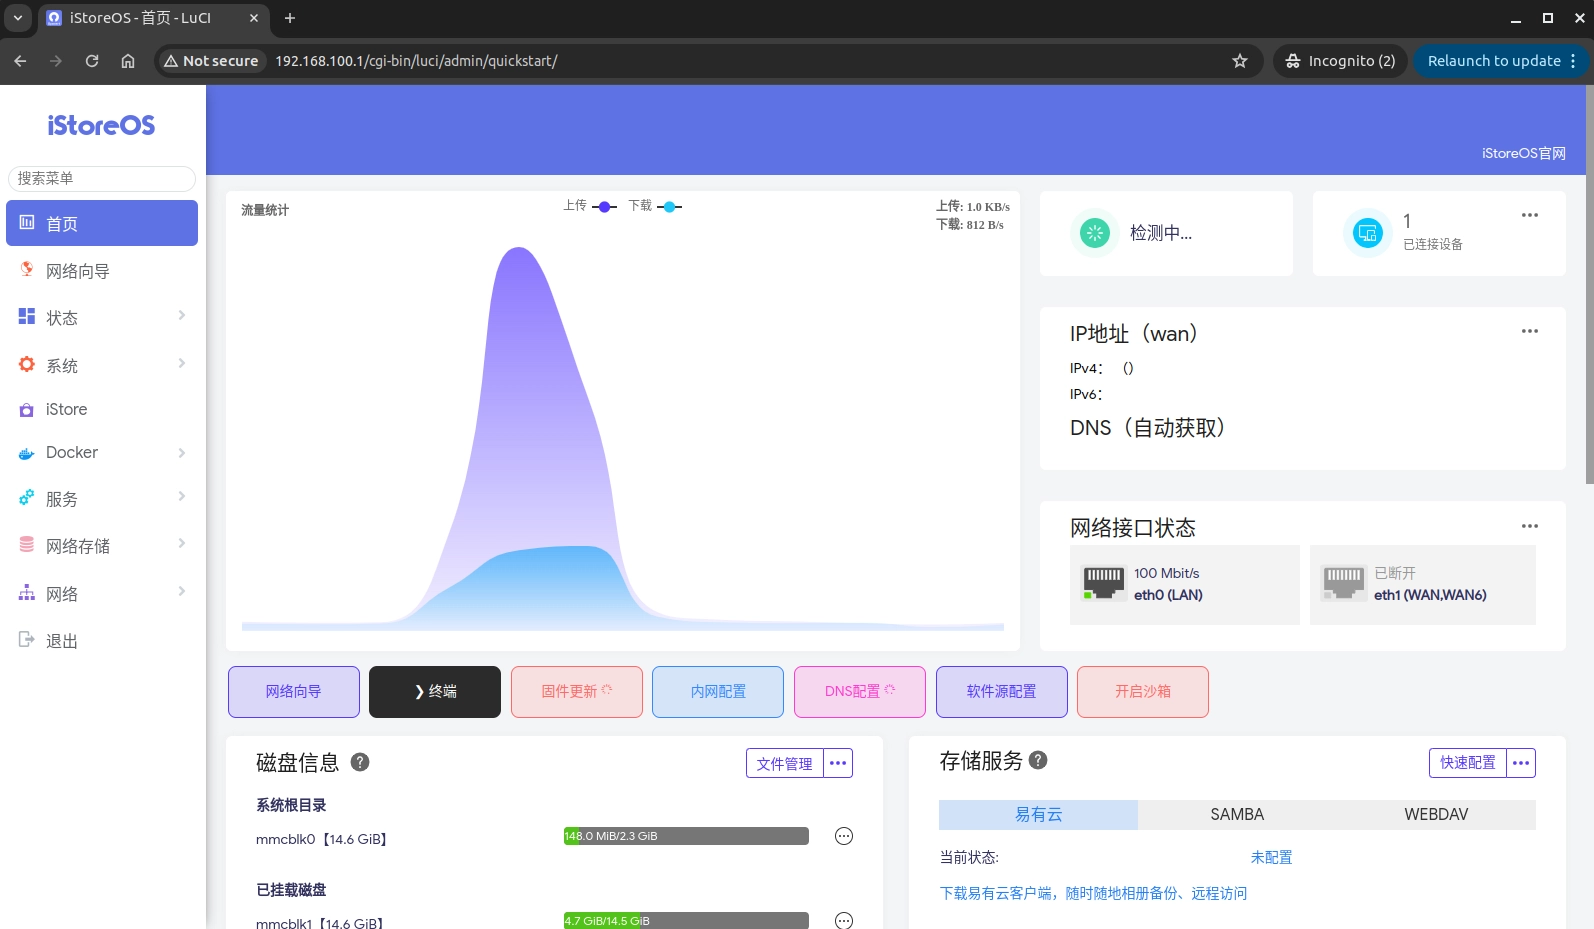The image size is (1594, 929).
Task: Open the 终端 terminal button
Action: tap(435, 692)
